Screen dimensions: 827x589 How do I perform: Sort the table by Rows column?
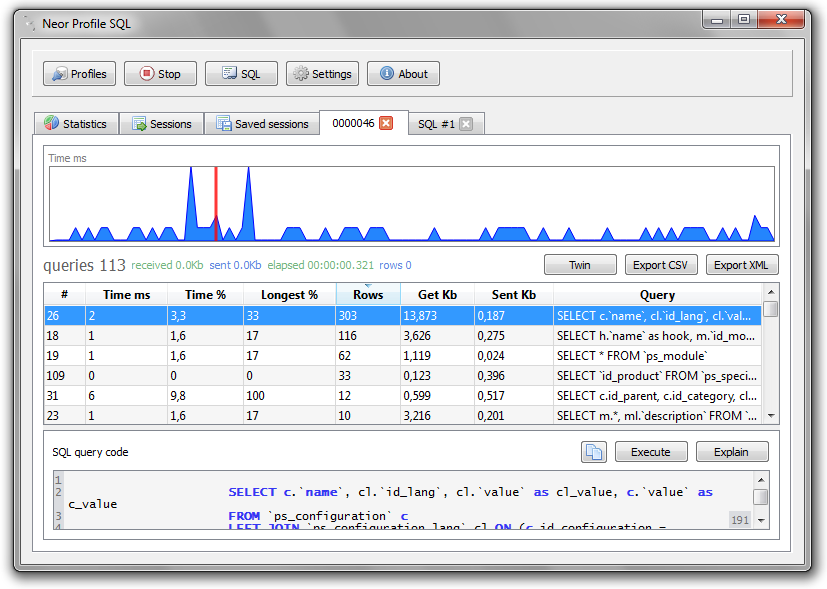coord(368,295)
